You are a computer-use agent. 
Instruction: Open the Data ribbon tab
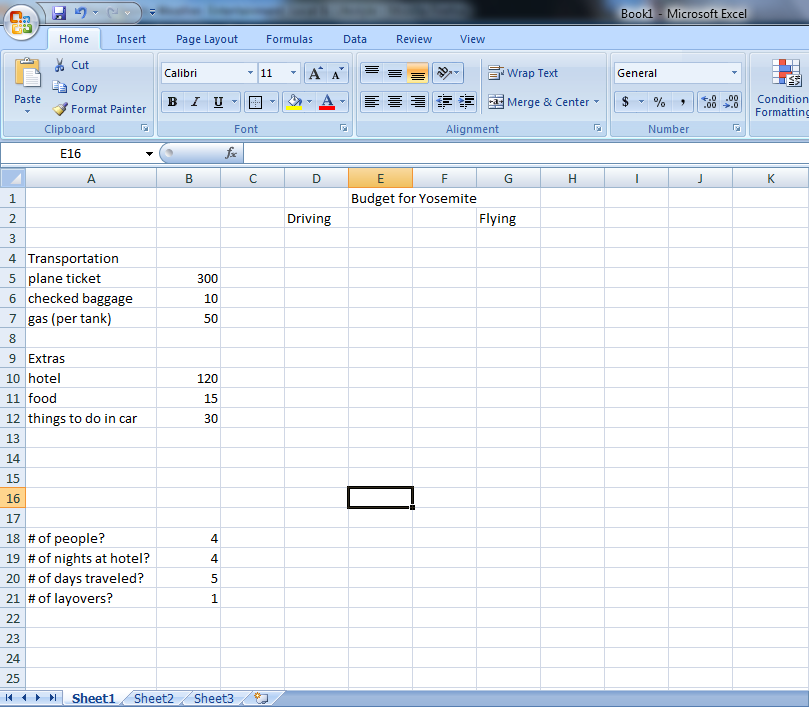point(355,39)
